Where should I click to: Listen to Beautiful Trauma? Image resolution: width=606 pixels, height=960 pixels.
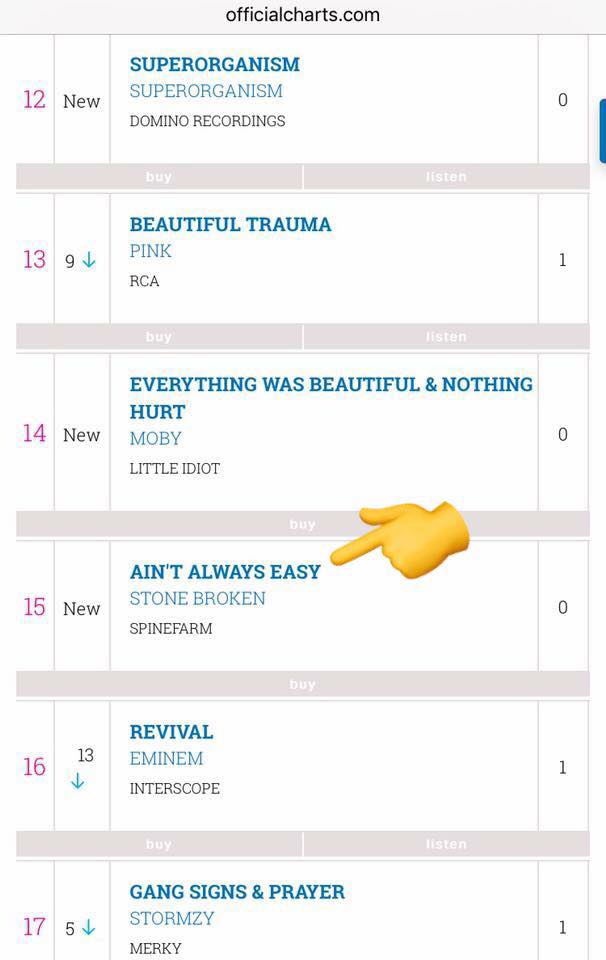pos(447,337)
